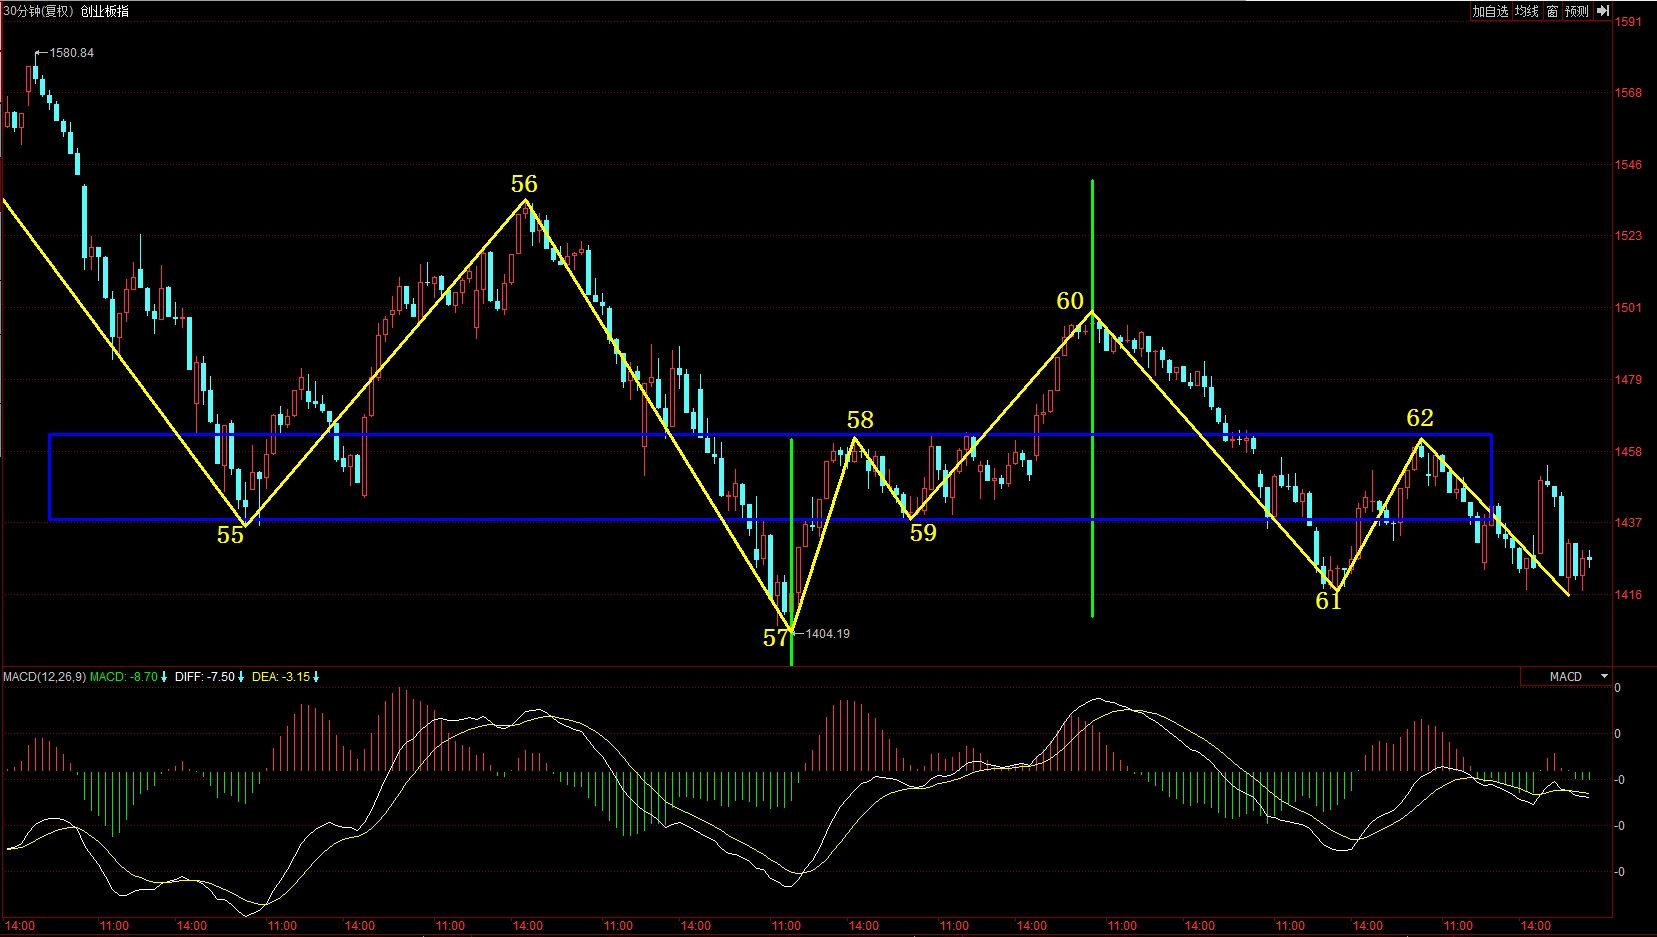Click the down arrow beside DIFF value
Image resolution: width=1657 pixels, height=937 pixels.
[241, 677]
